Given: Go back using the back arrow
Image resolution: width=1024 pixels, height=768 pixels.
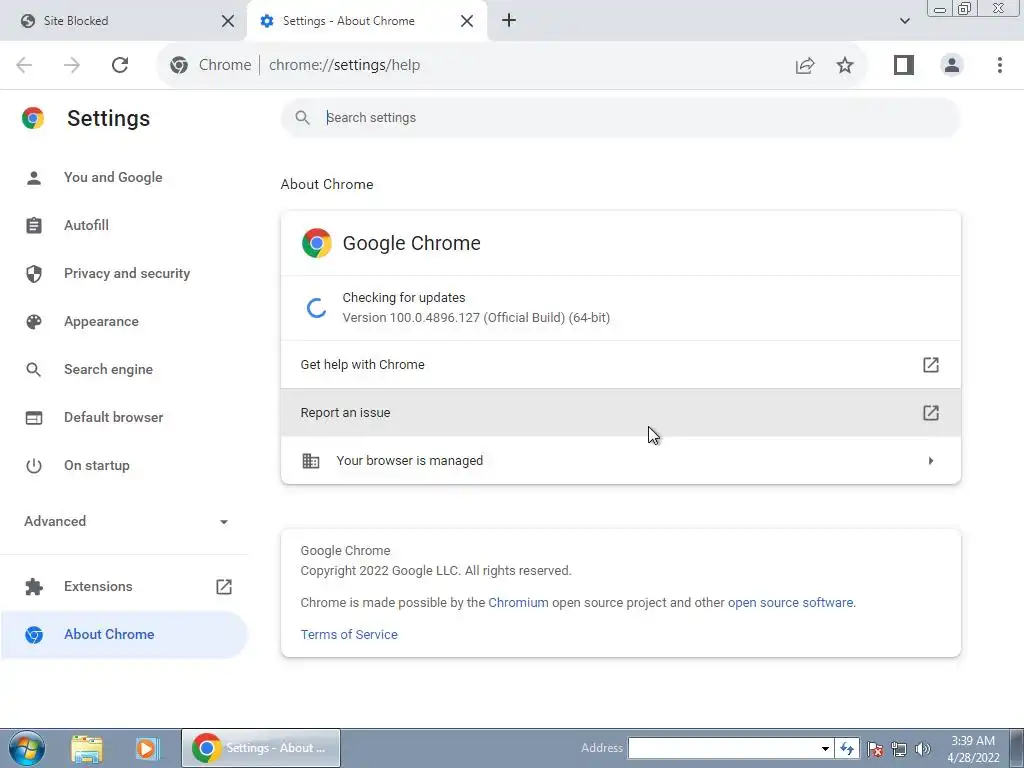Looking at the screenshot, I should click(24, 65).
